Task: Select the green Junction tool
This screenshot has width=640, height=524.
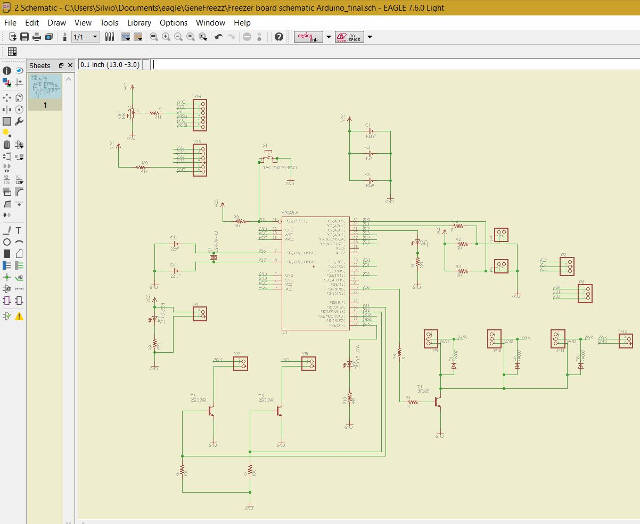Action: point(7,278)
